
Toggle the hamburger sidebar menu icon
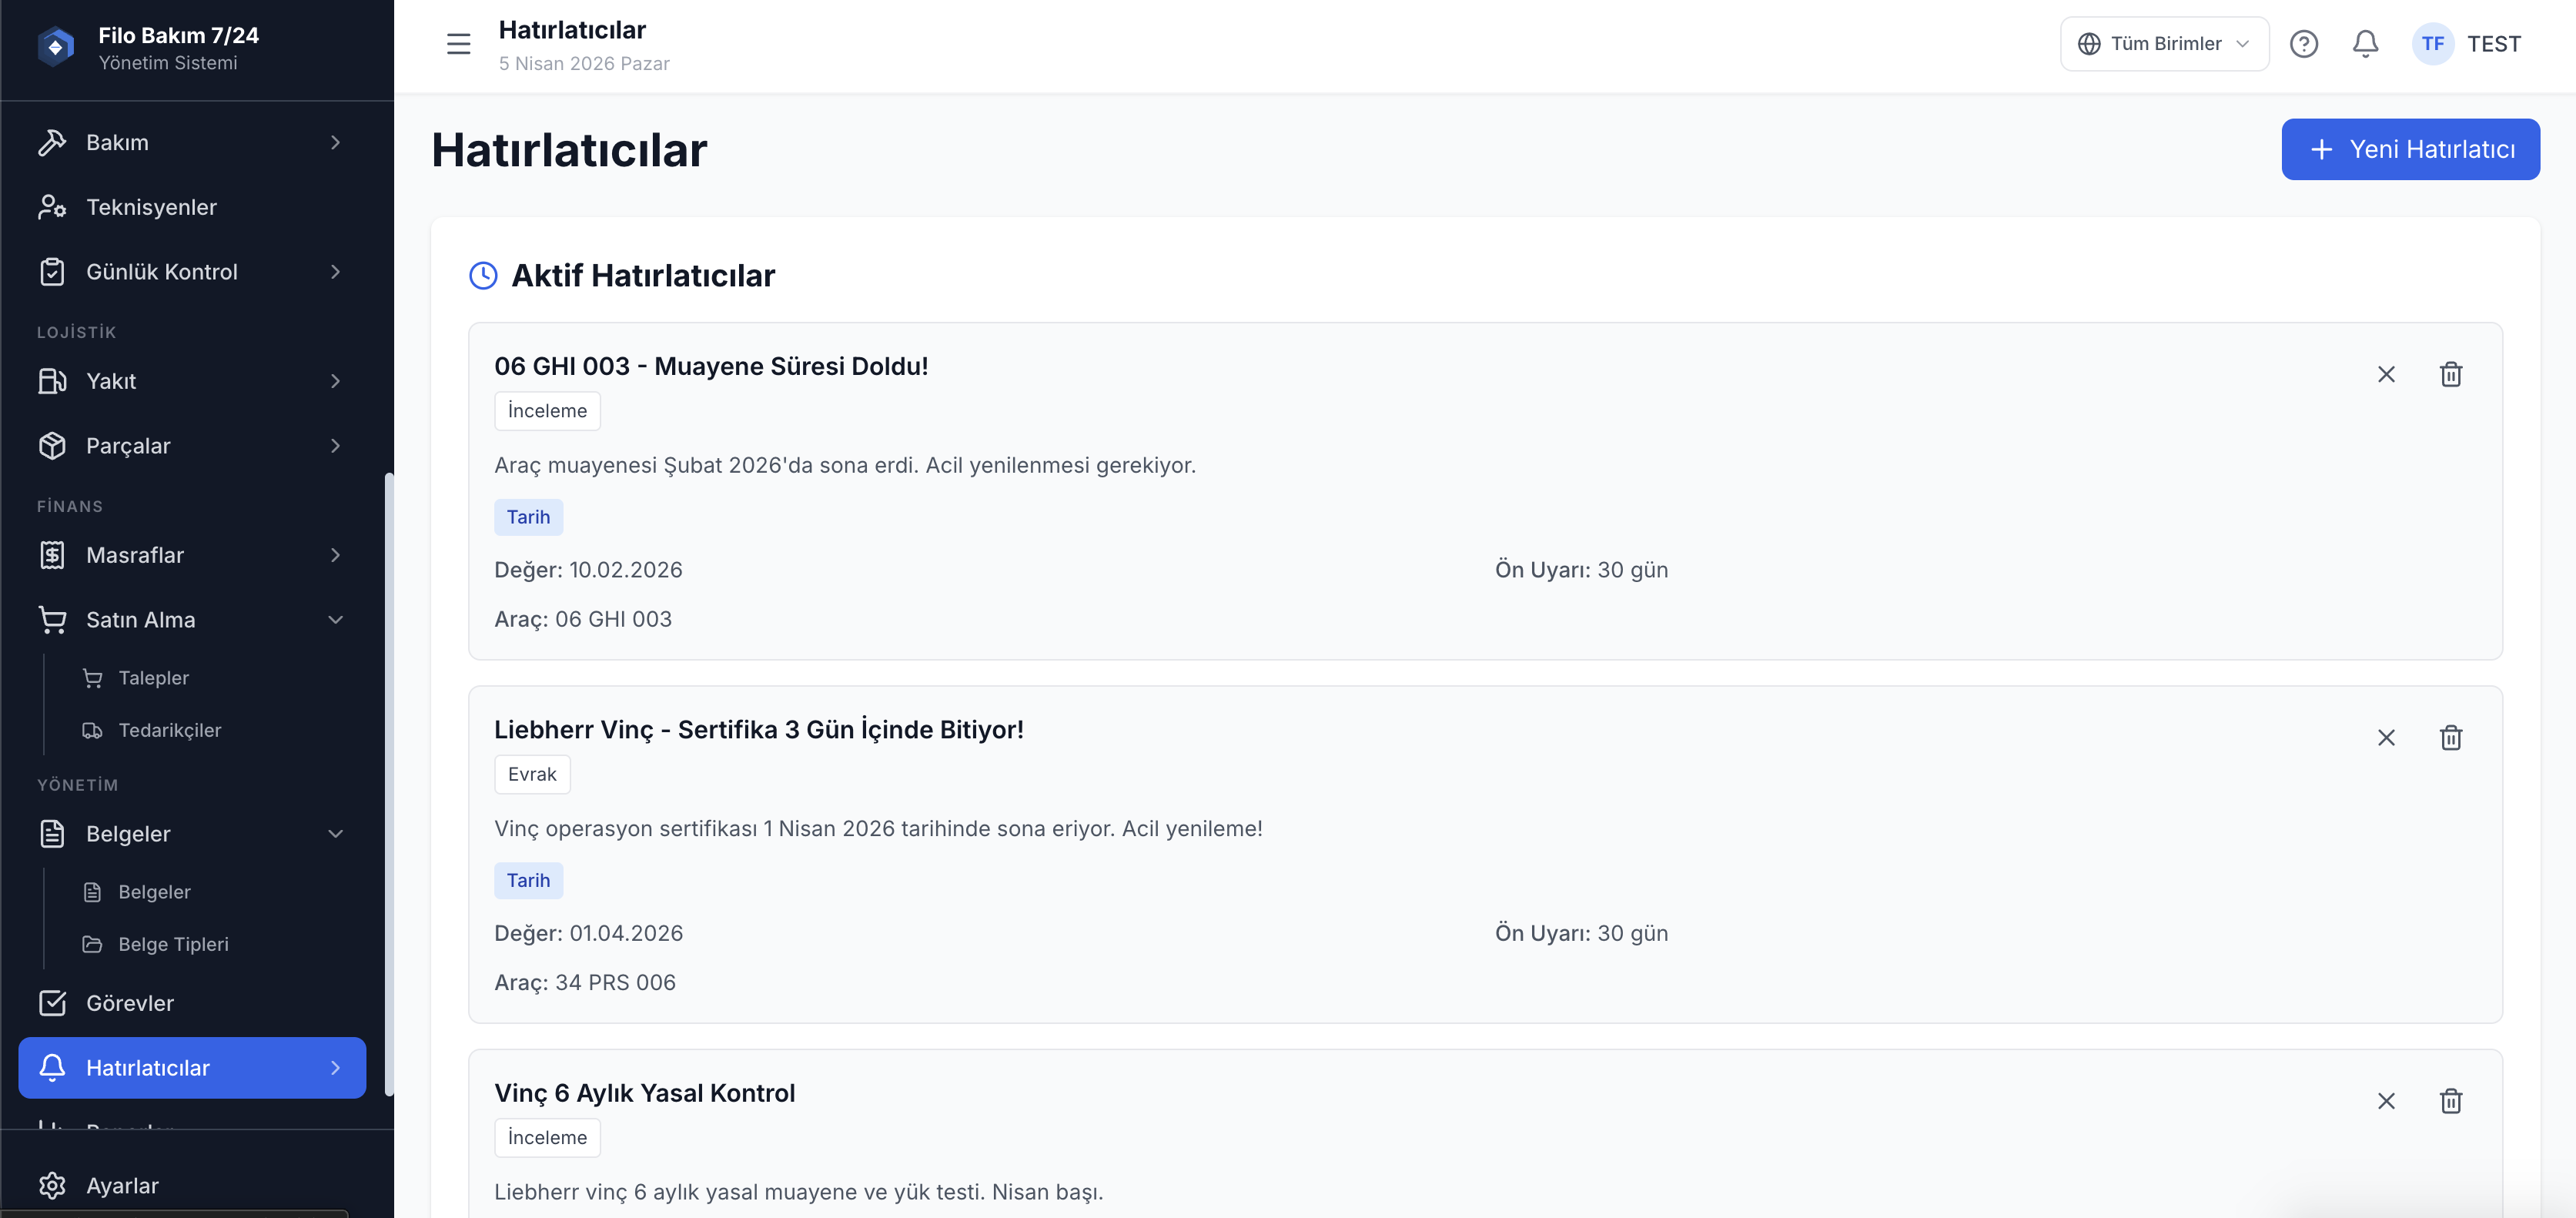click(458, 44)
